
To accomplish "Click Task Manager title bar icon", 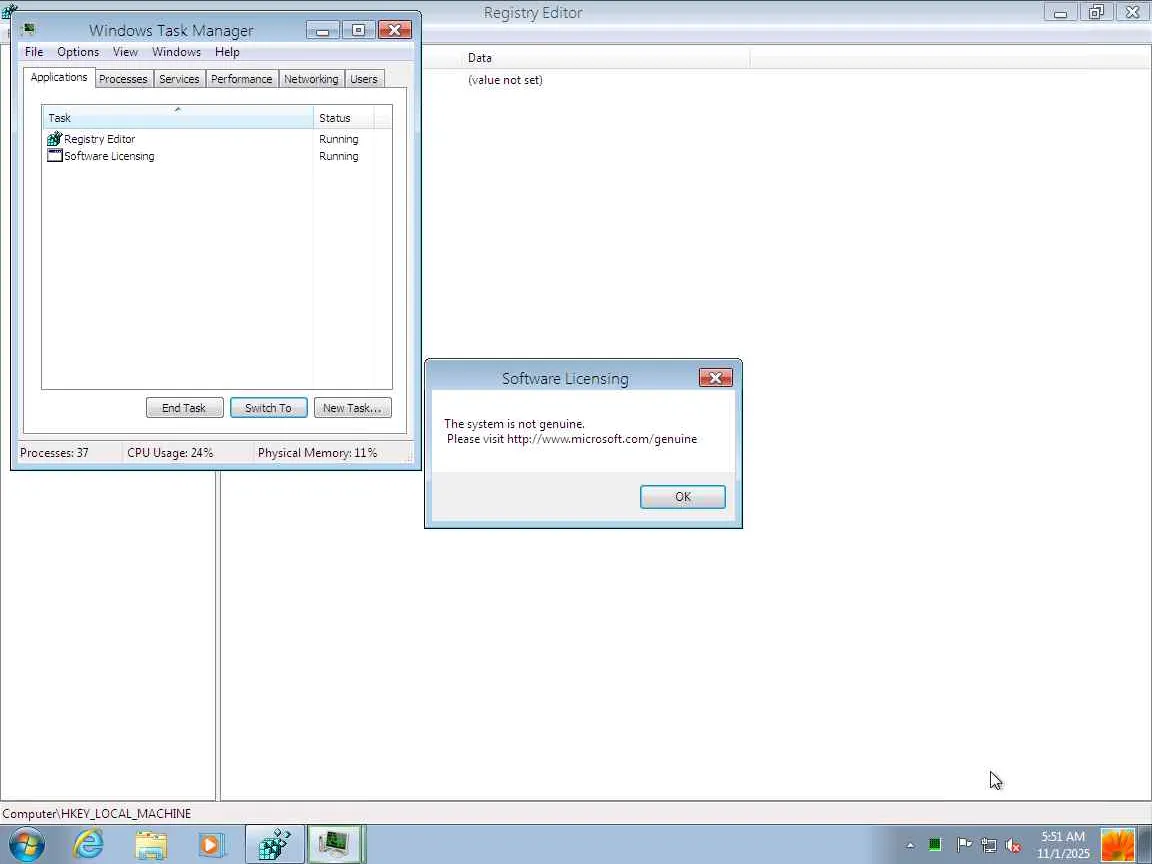I will pos(29,29).
